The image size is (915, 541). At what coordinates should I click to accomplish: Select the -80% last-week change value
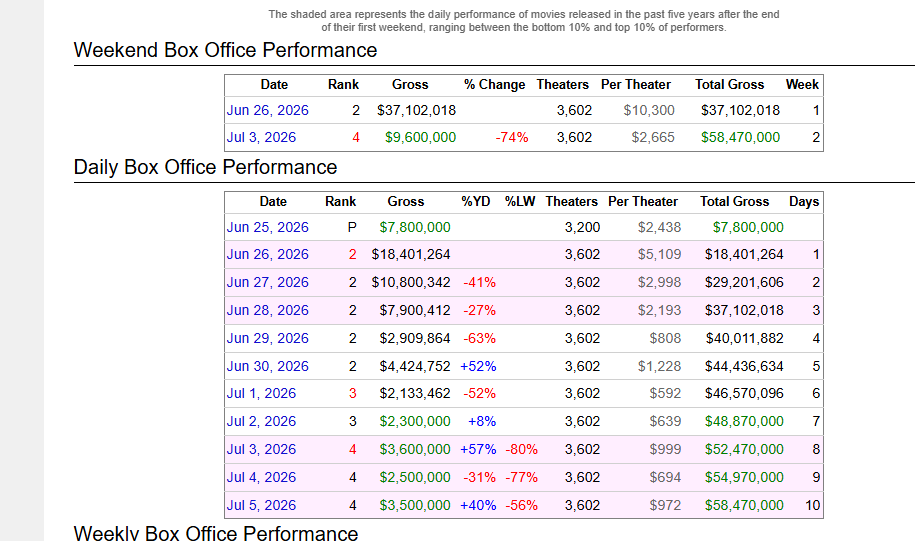(521, 449)
